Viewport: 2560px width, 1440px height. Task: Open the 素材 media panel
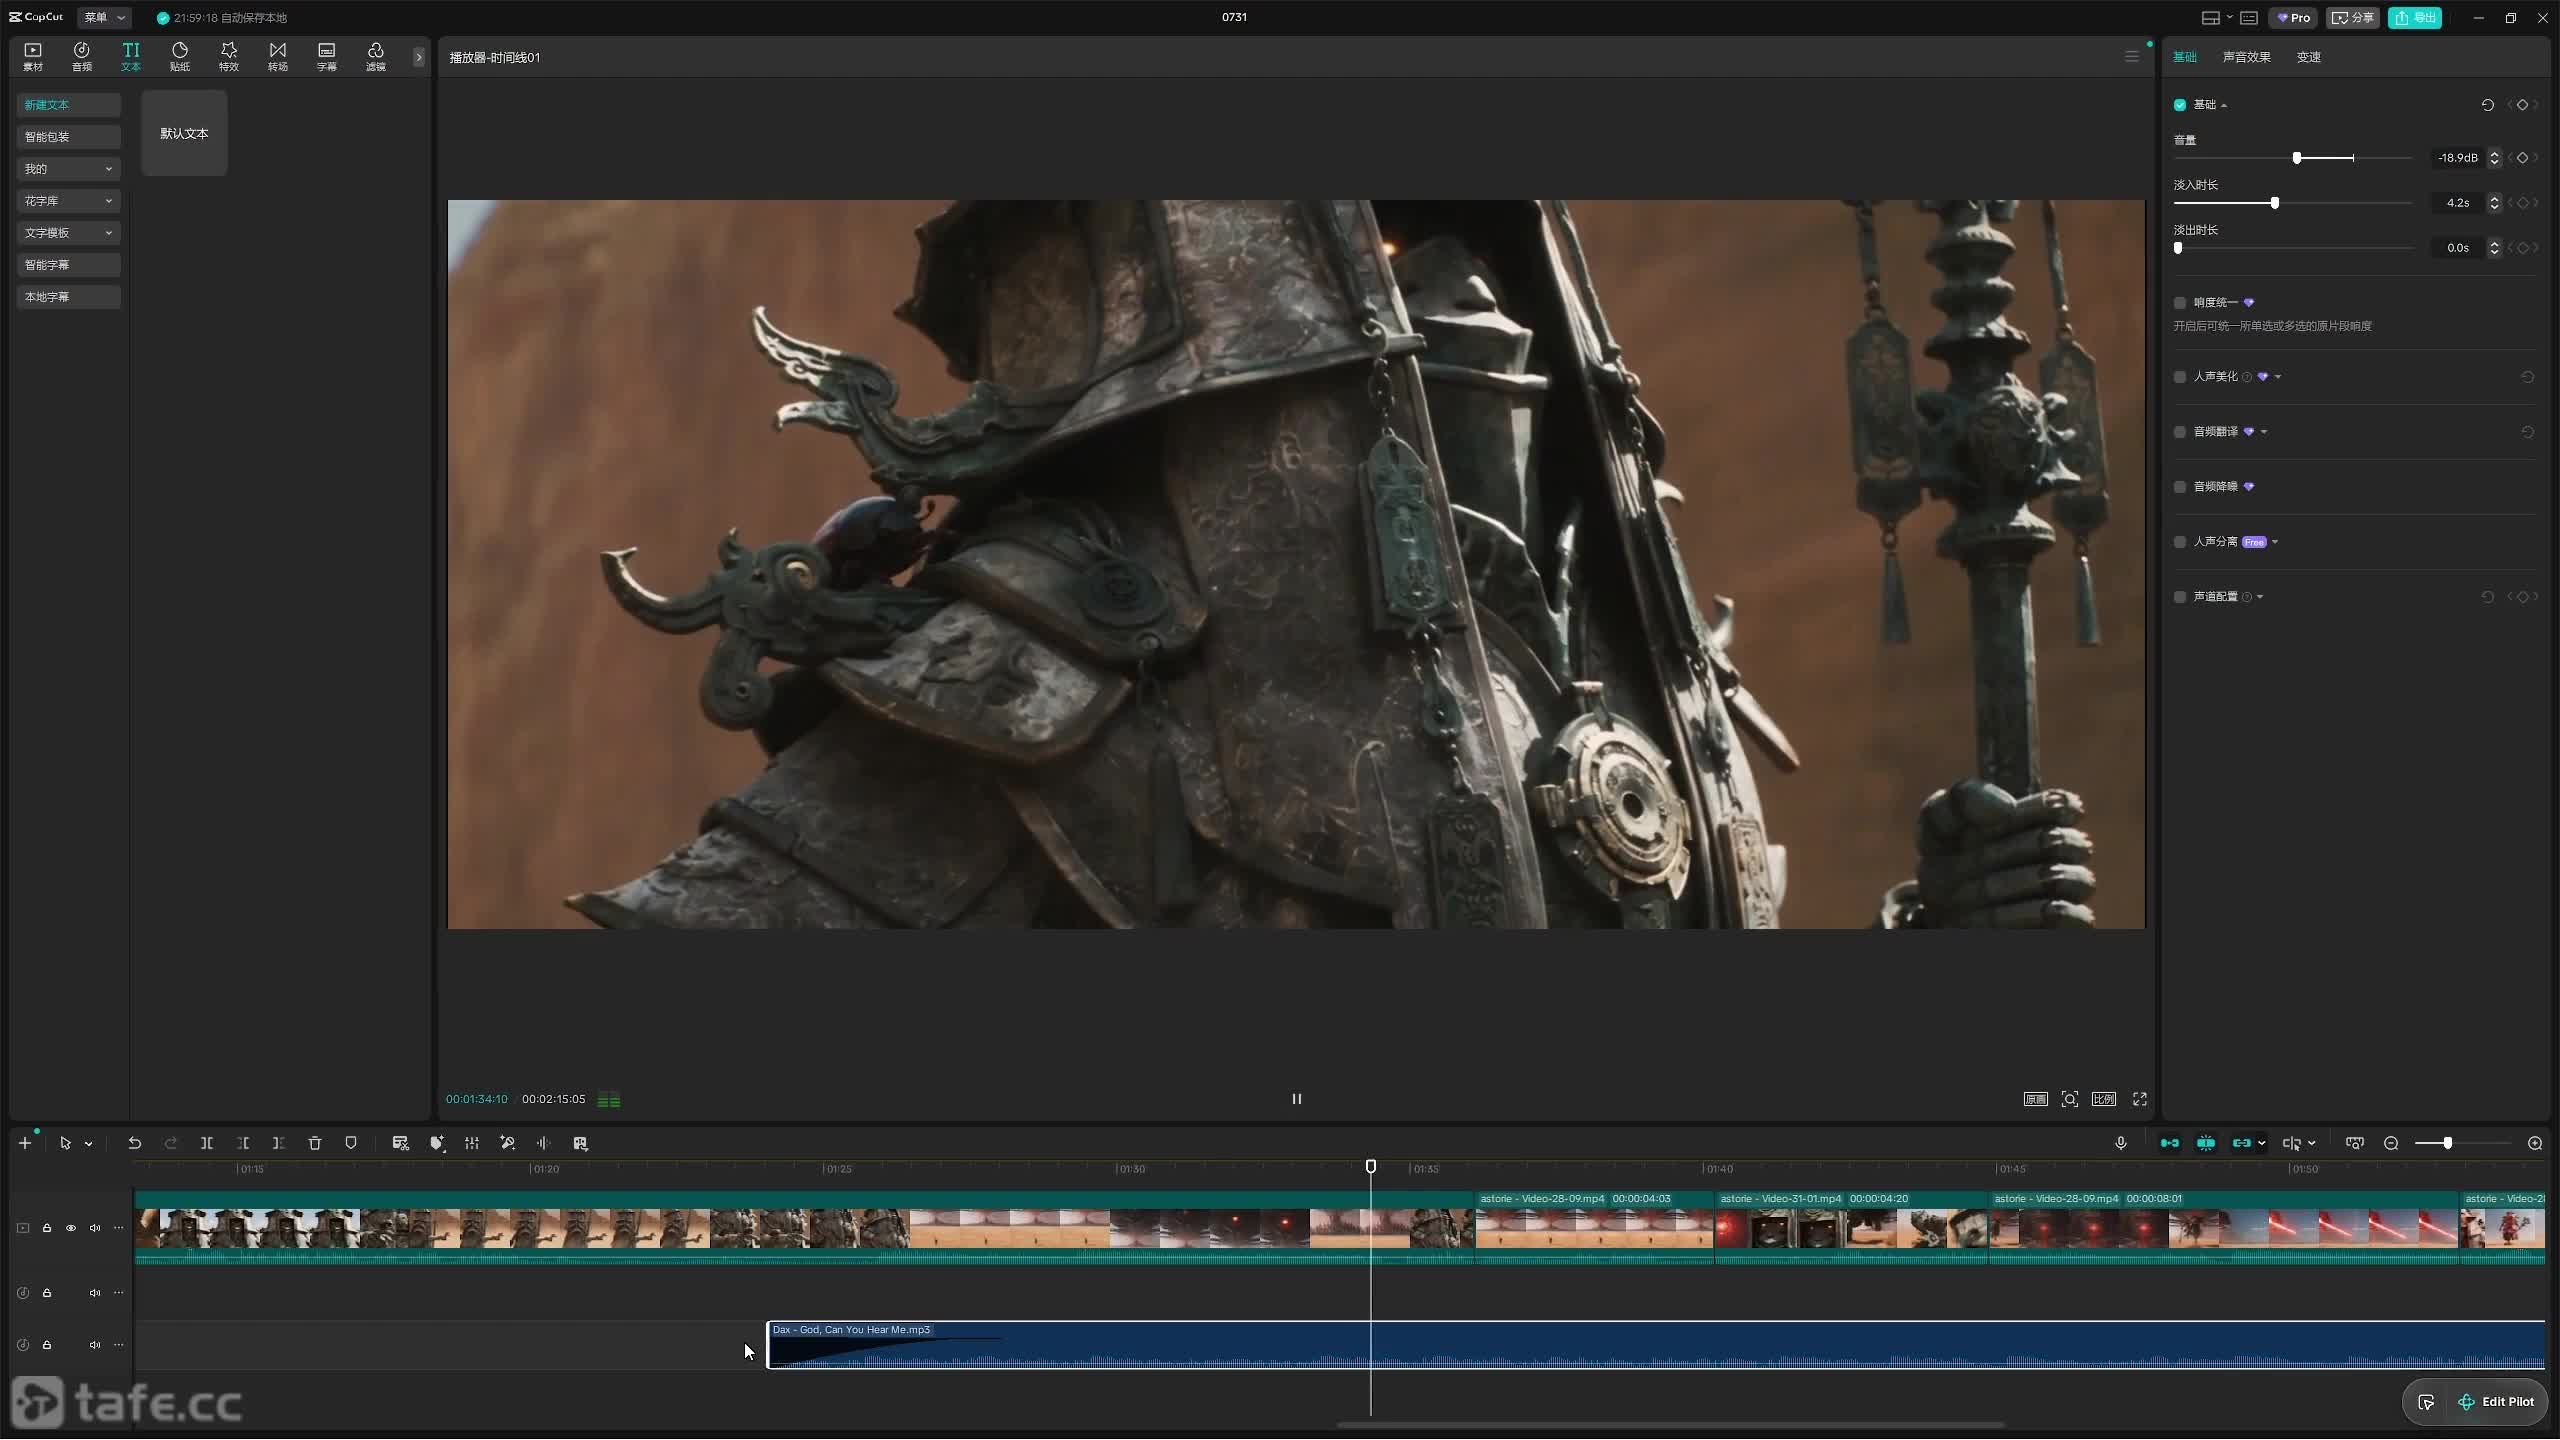(x=33, y=56)
